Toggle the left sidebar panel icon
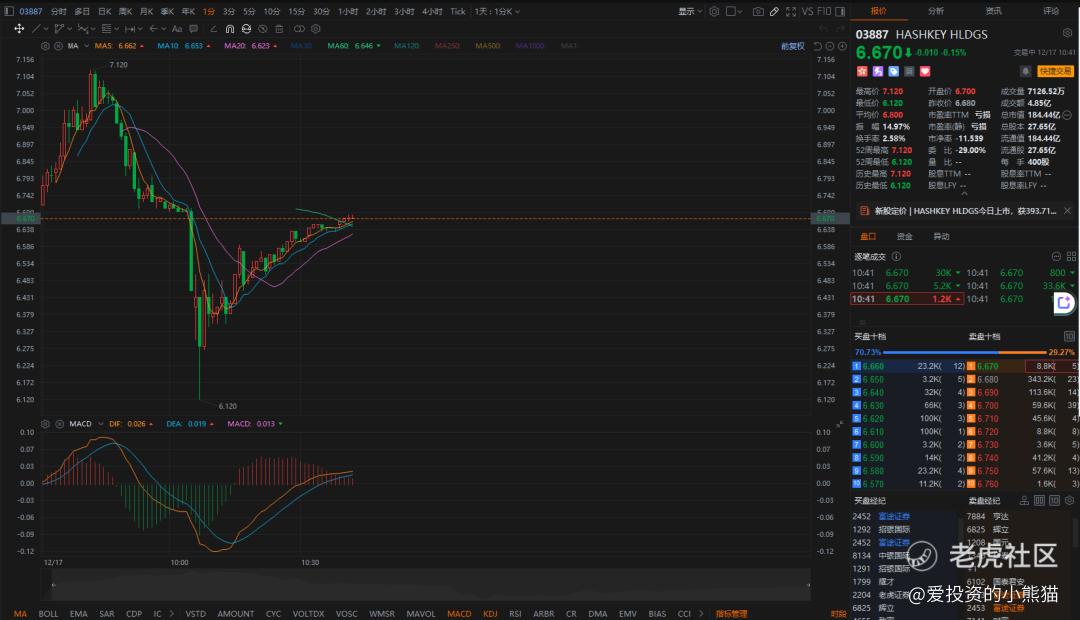This screenshot has height=620, width=1080. [9, 11]
